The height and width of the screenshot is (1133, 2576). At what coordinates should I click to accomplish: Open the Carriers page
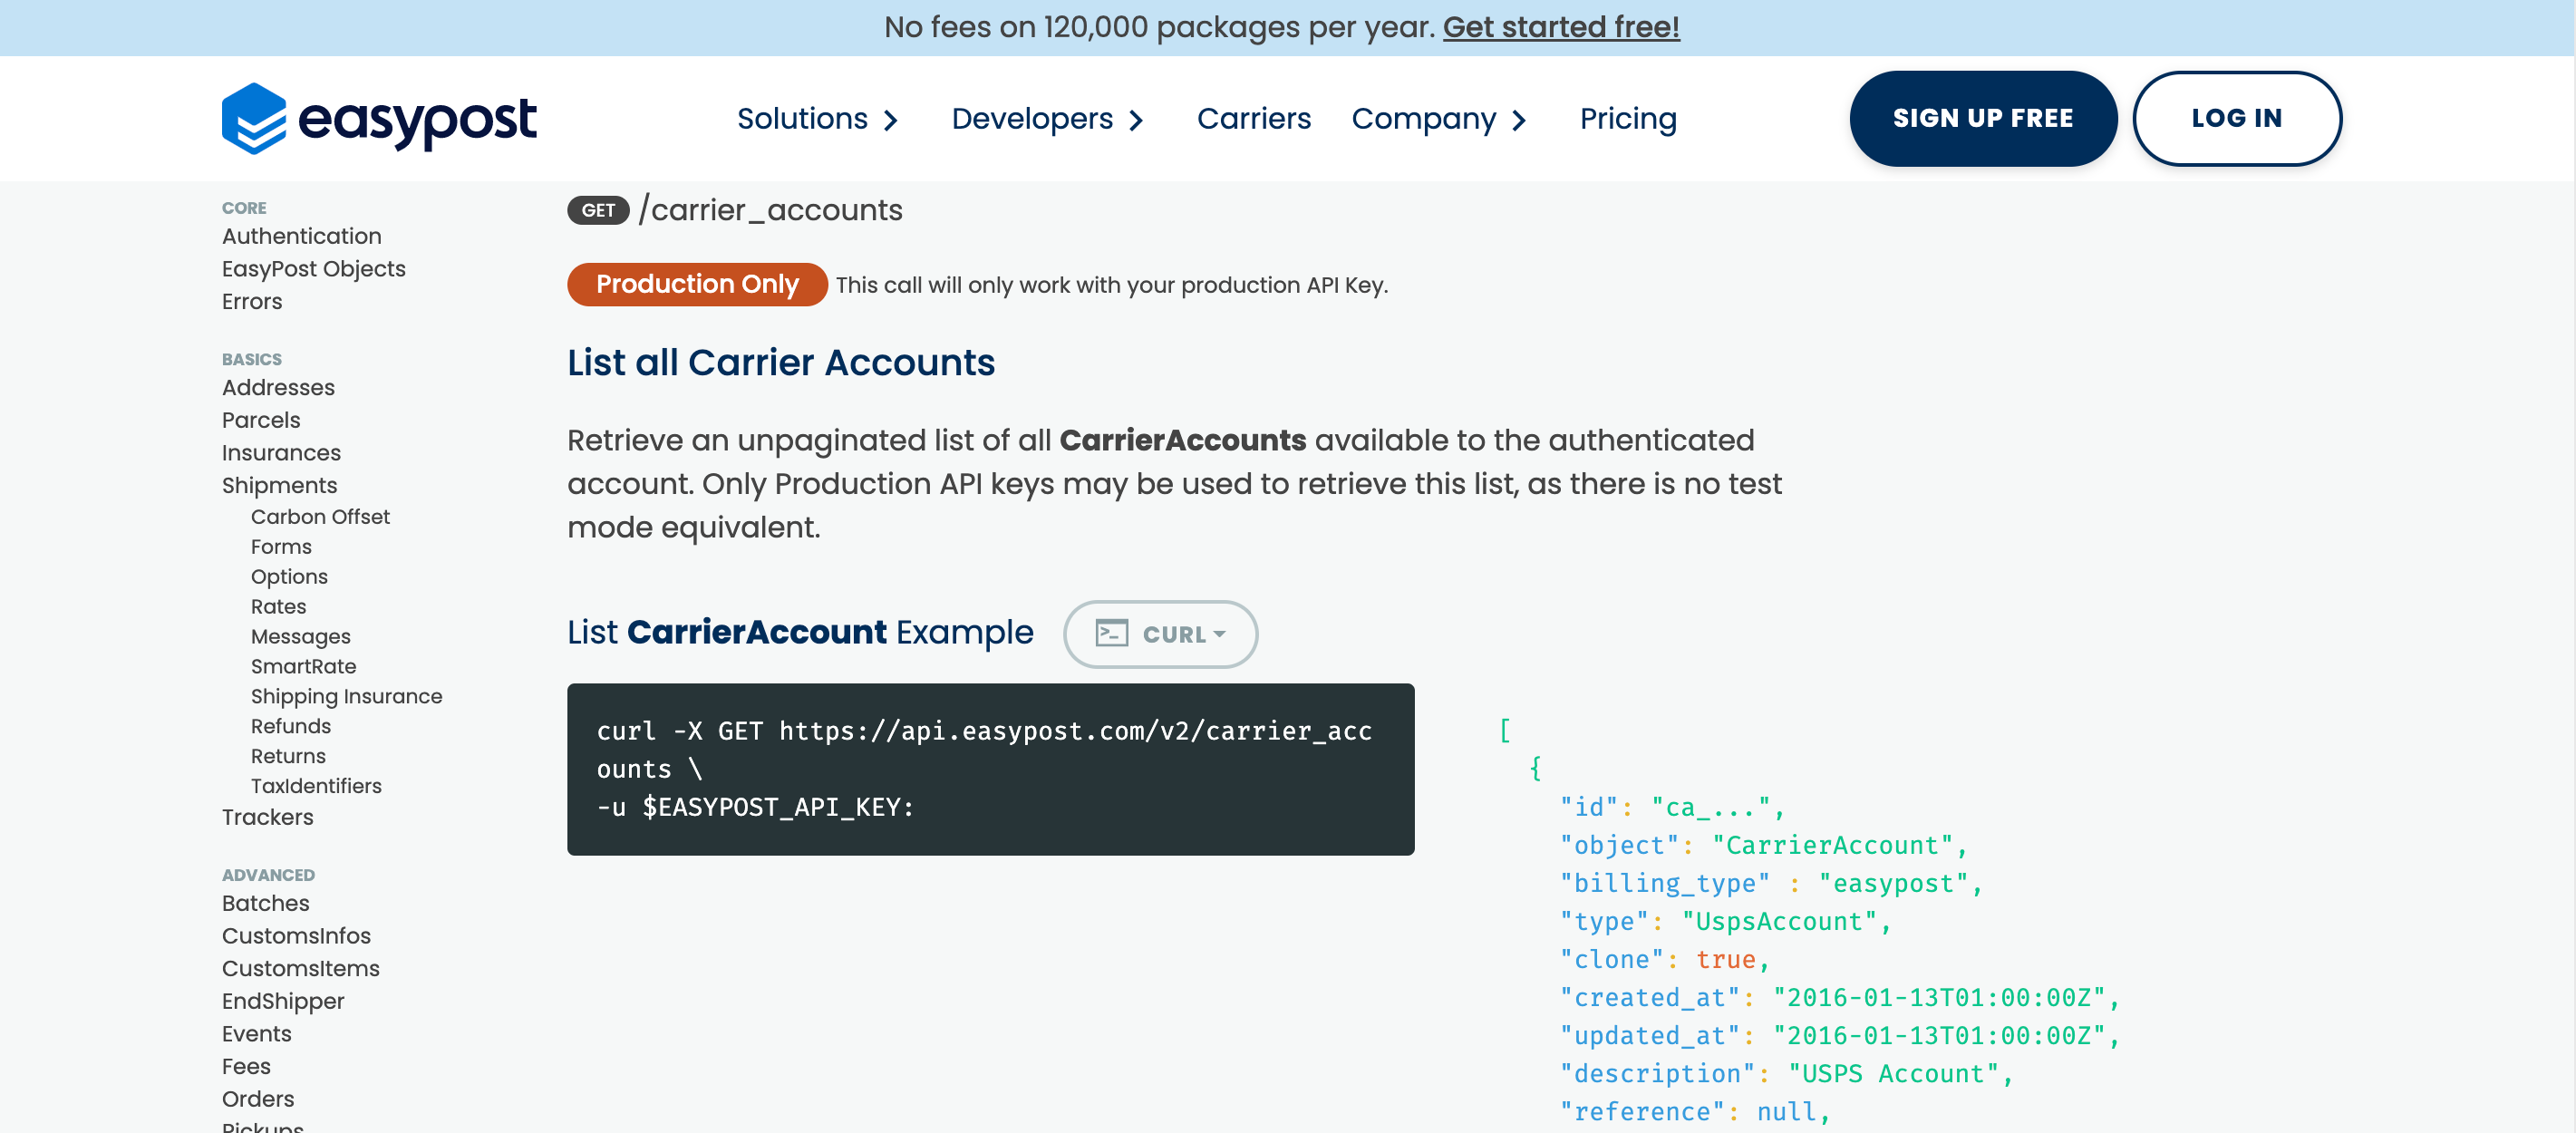coord(1253,118)
